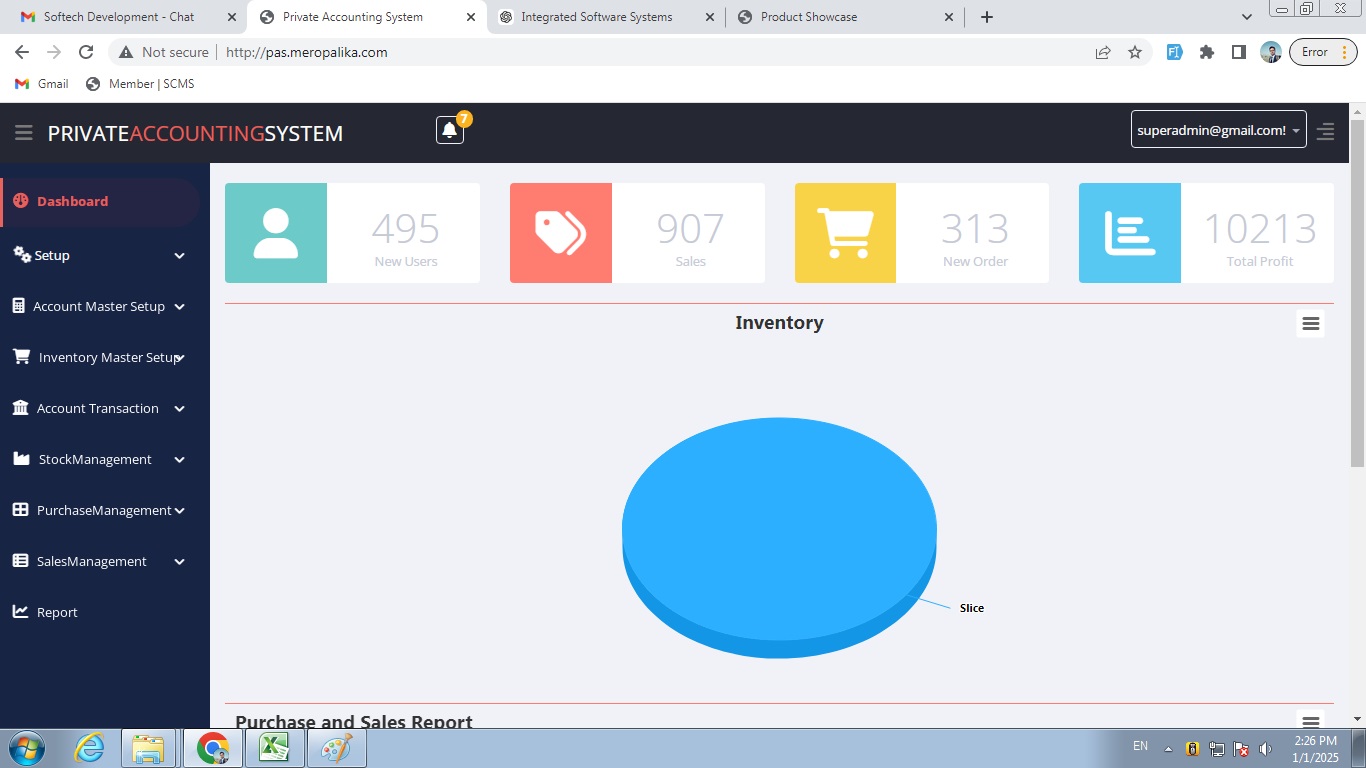
Task: Open the Inventory chart context menu
Action: [x=1310, y=323]
